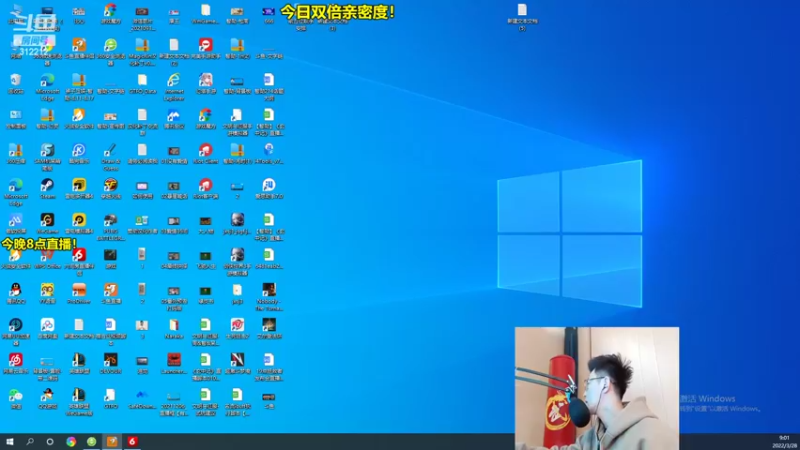The image size is (800, 450).
Task: Open the Windows Start menu
Action: [9, 441]
